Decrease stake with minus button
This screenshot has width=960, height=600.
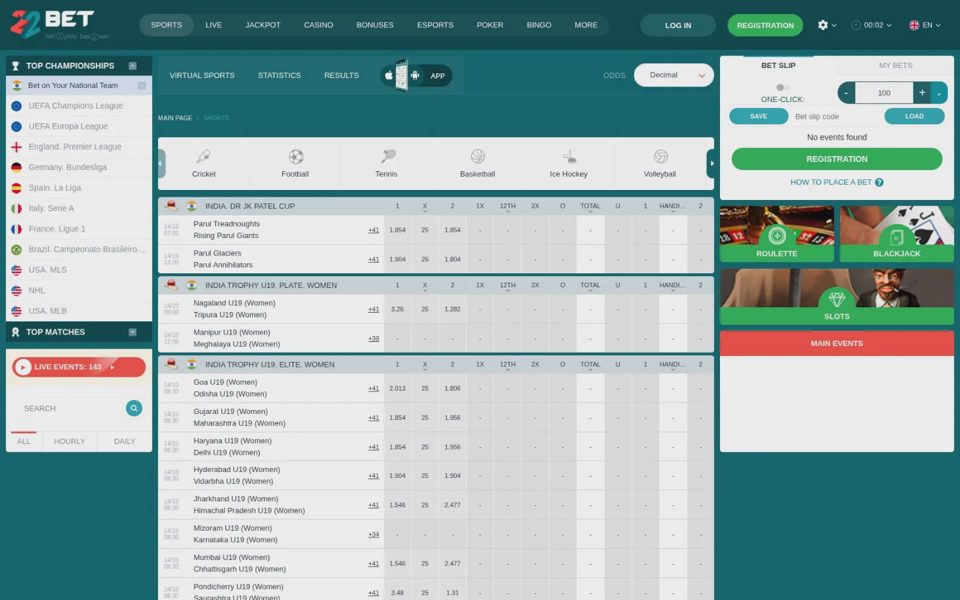pos(846,93)
